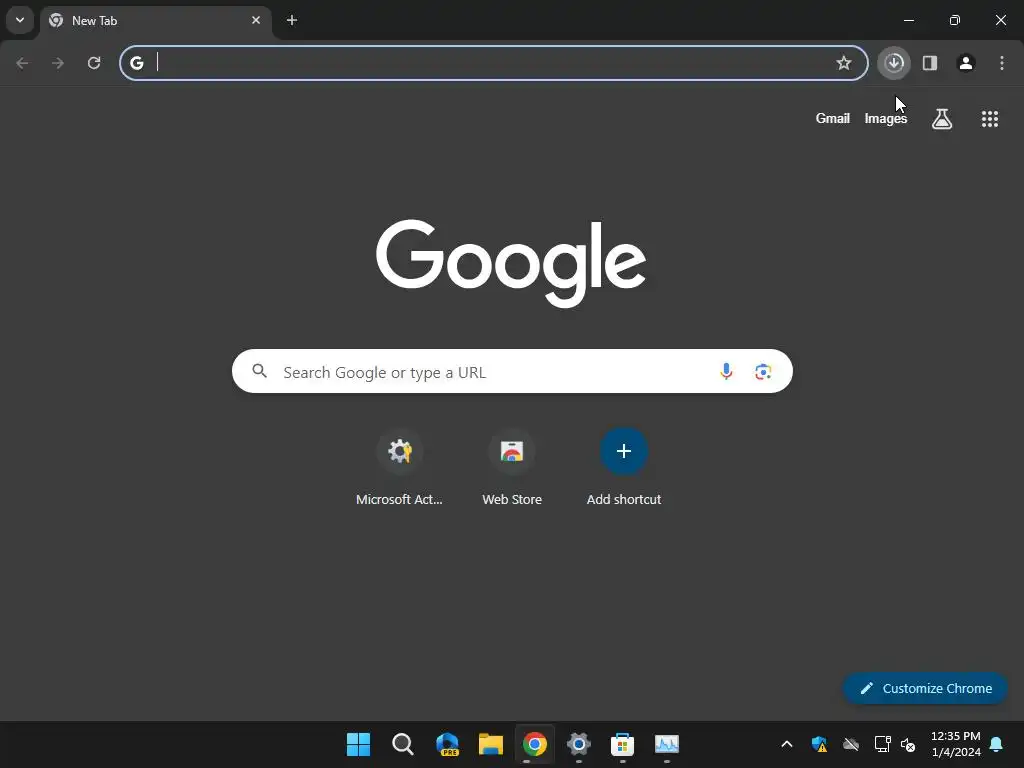
Task: Click the muted volume tray icon
Action: 908,744
